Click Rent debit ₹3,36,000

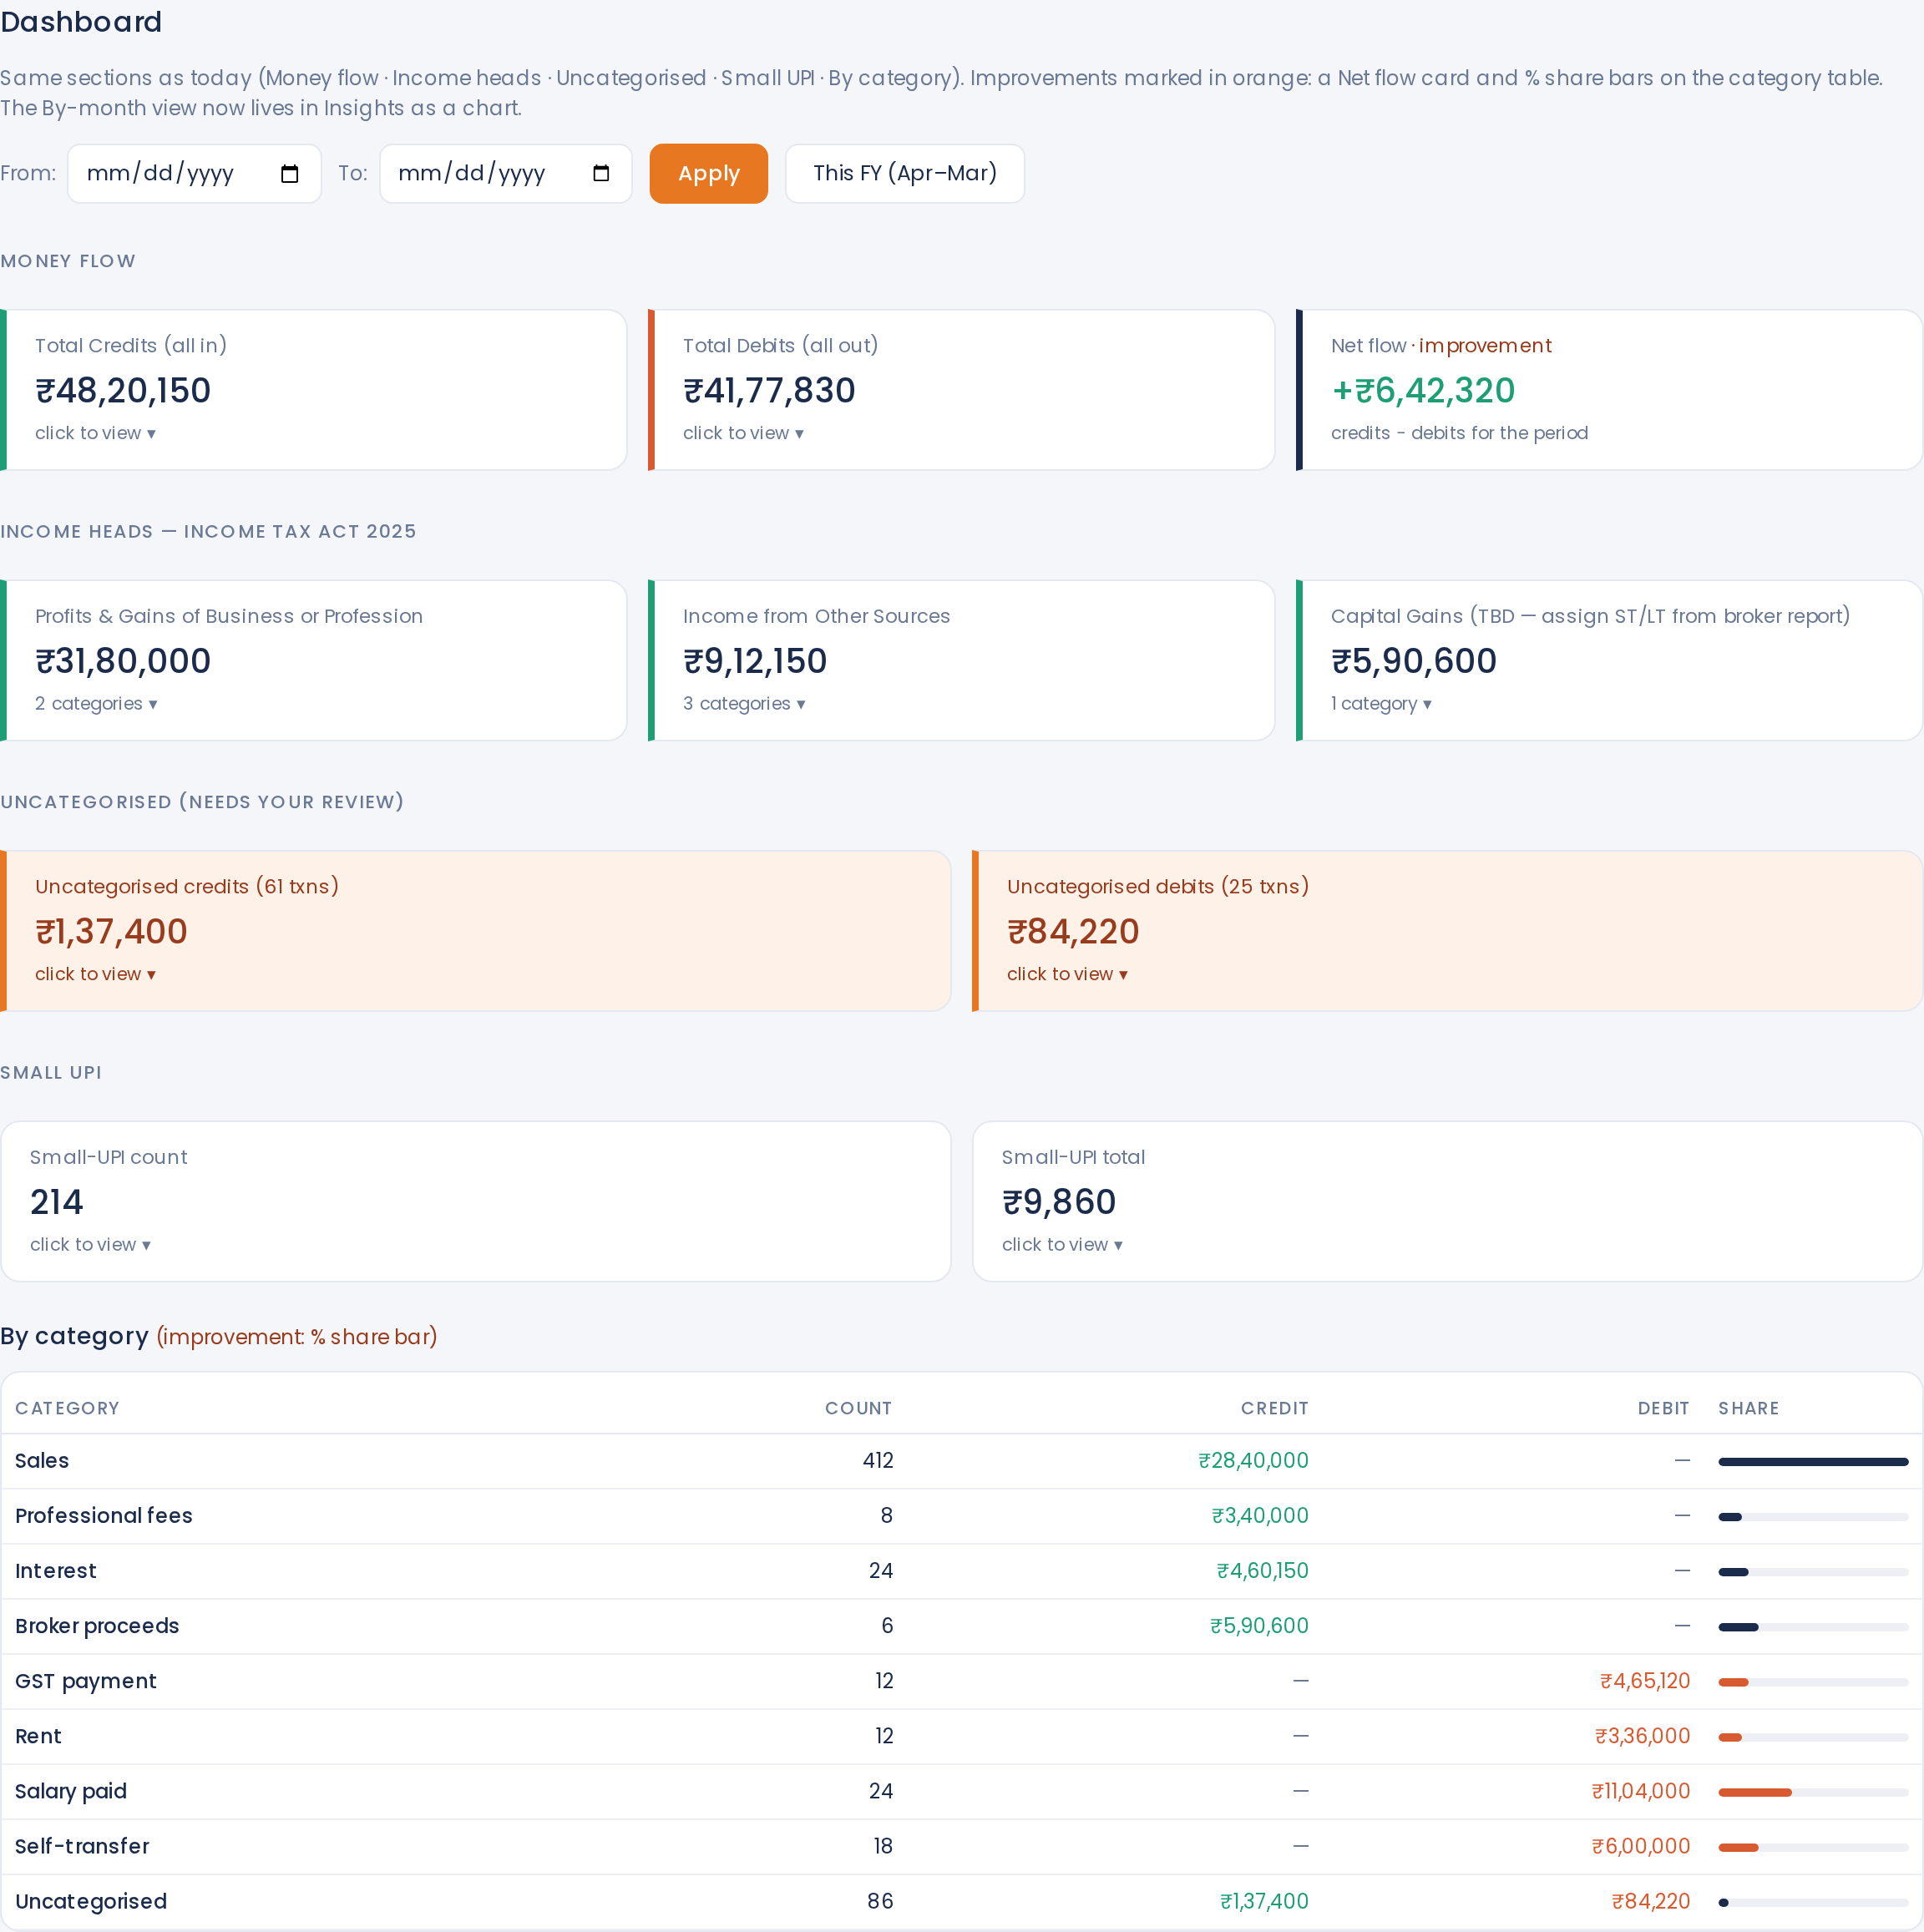coord(1643,1737)
